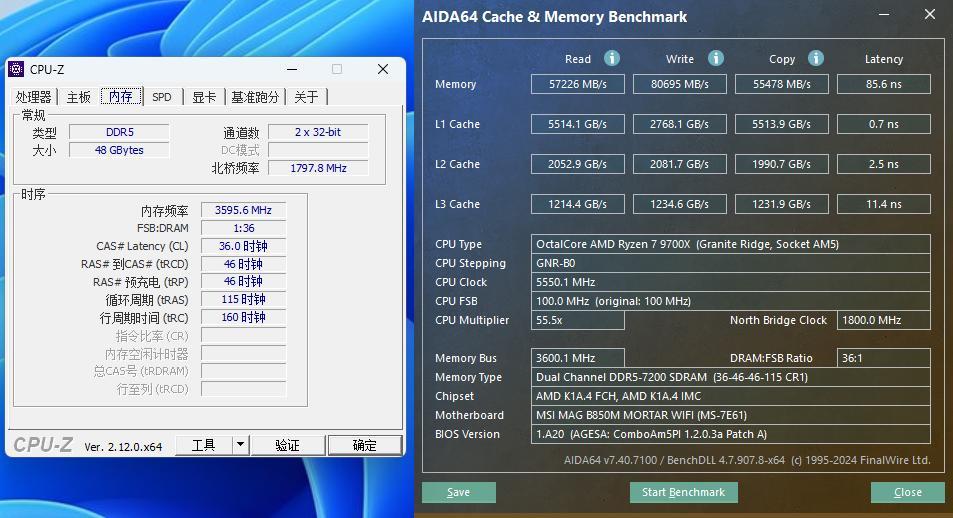This screenshot has height=518, width=953.
Task: Click the L1 Cache Read value 5514.1 GB/s
Action: click(x=578, y=124)
